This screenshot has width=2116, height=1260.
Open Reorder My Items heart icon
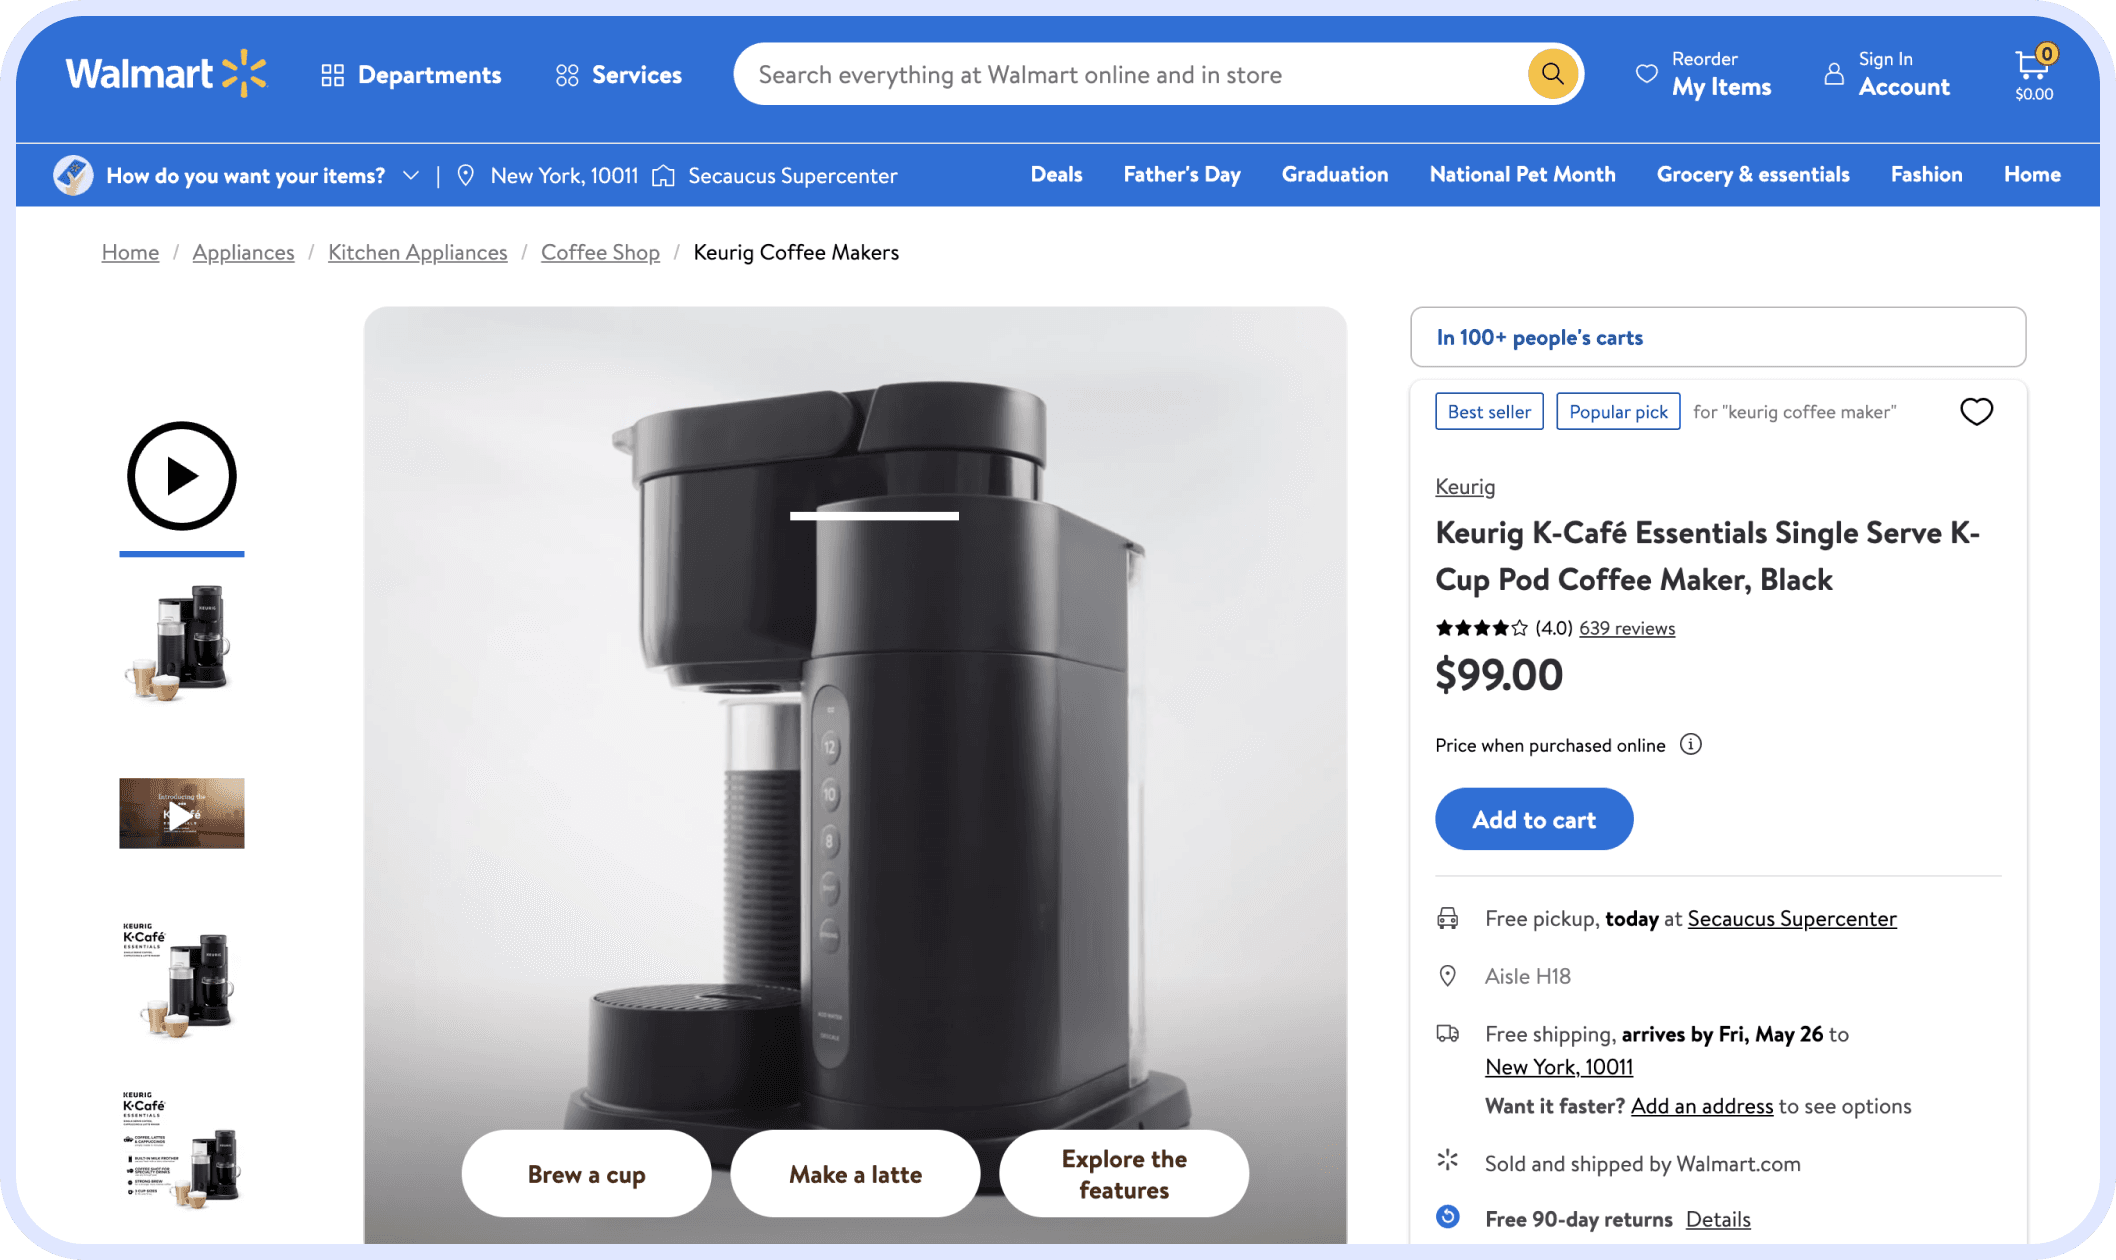[1646, 74]
